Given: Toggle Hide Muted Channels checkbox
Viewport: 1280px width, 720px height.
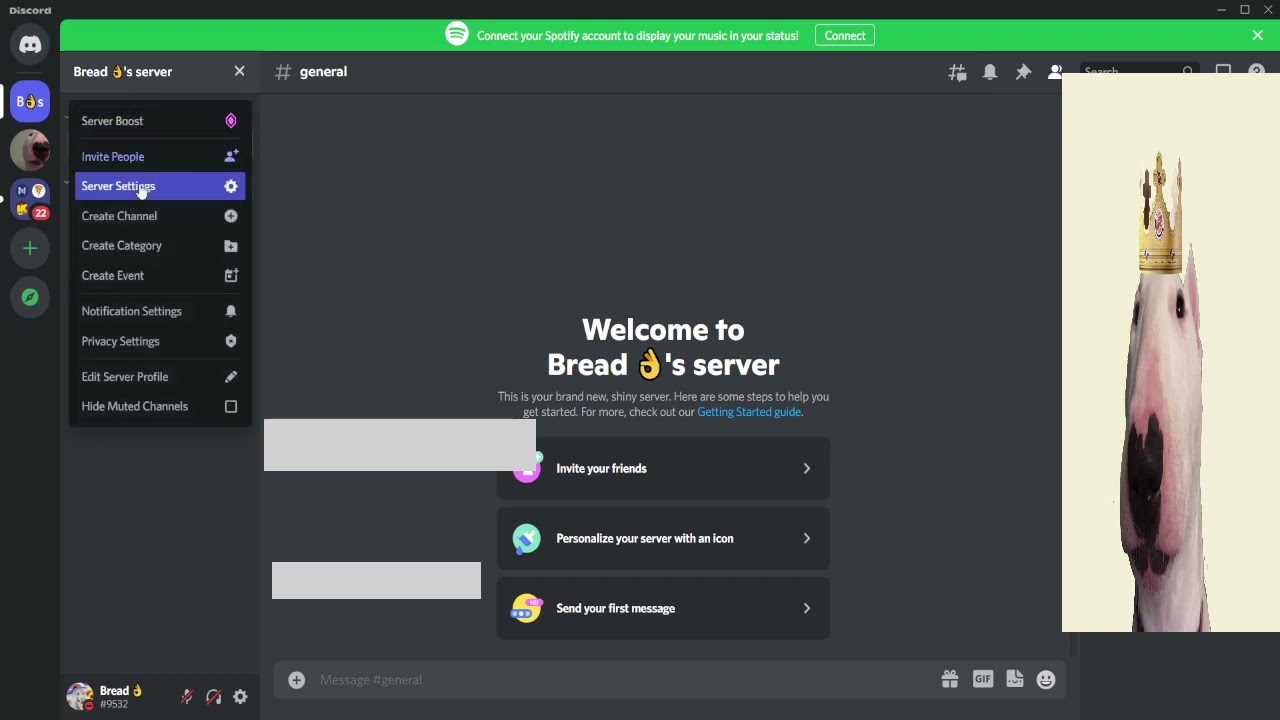Looking at the screenshot, I should pos(231,406).
